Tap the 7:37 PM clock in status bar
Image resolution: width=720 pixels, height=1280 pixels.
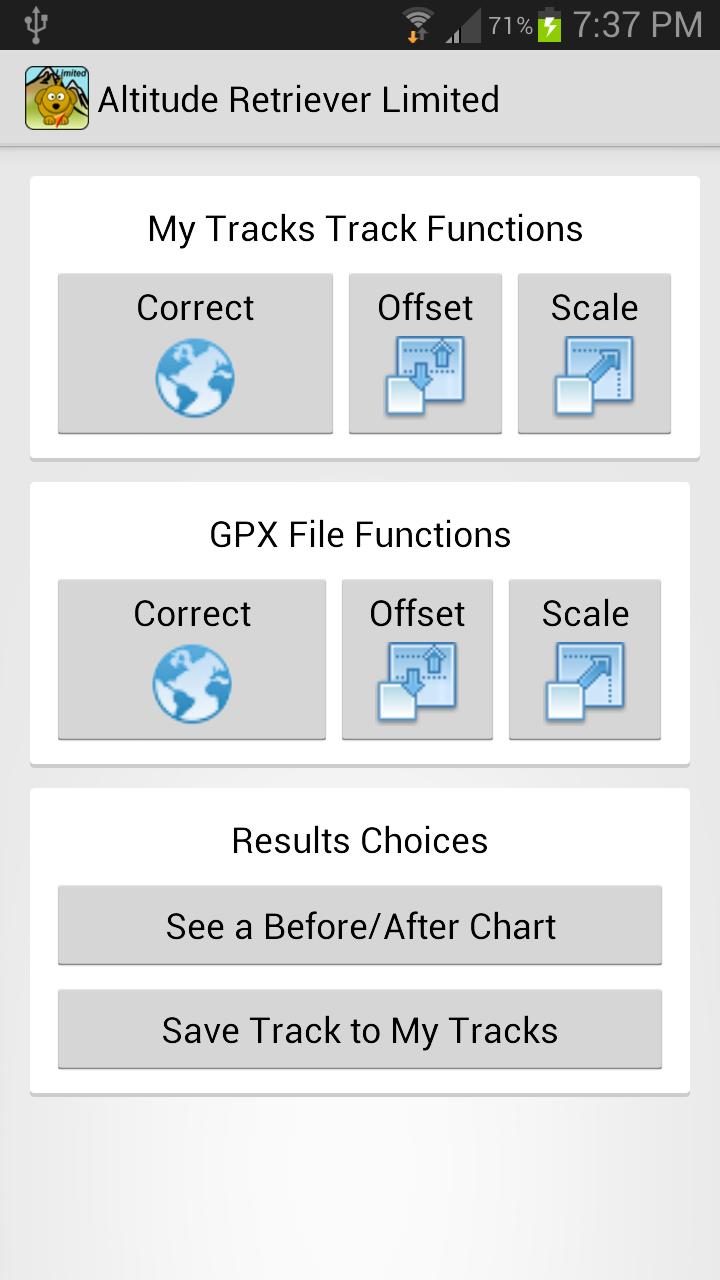[x=638, y=25]
